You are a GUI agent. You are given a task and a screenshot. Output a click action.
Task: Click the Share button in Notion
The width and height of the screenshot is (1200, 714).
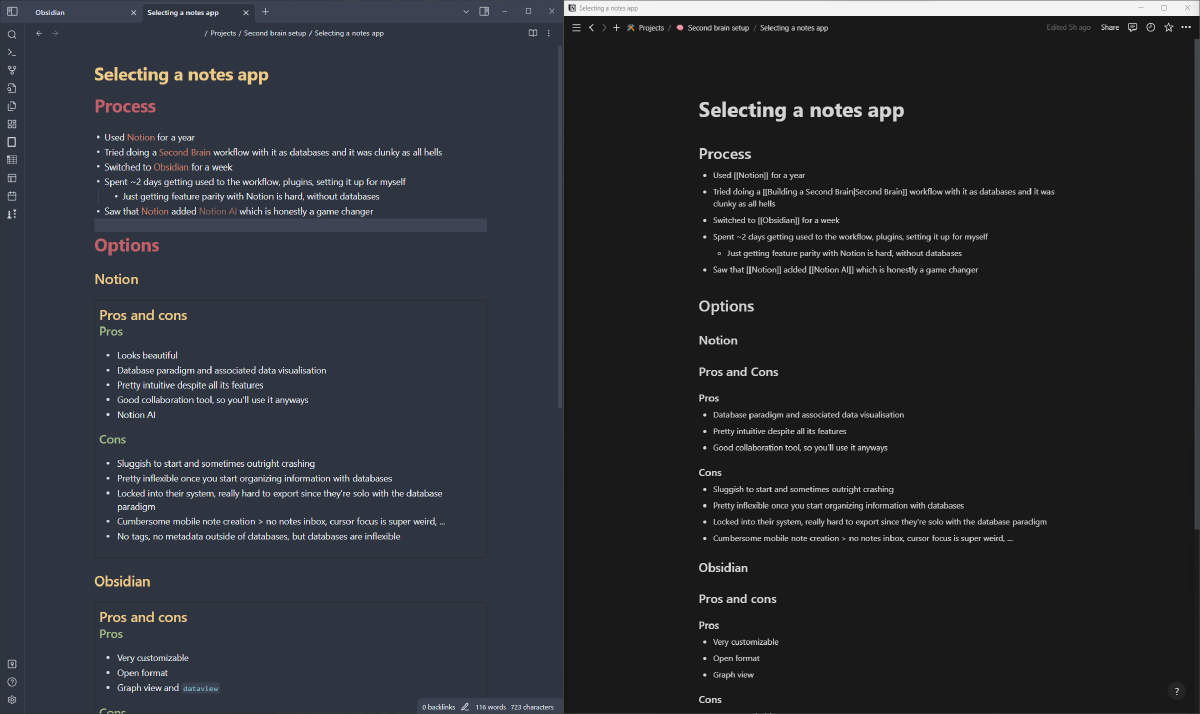1110,28
